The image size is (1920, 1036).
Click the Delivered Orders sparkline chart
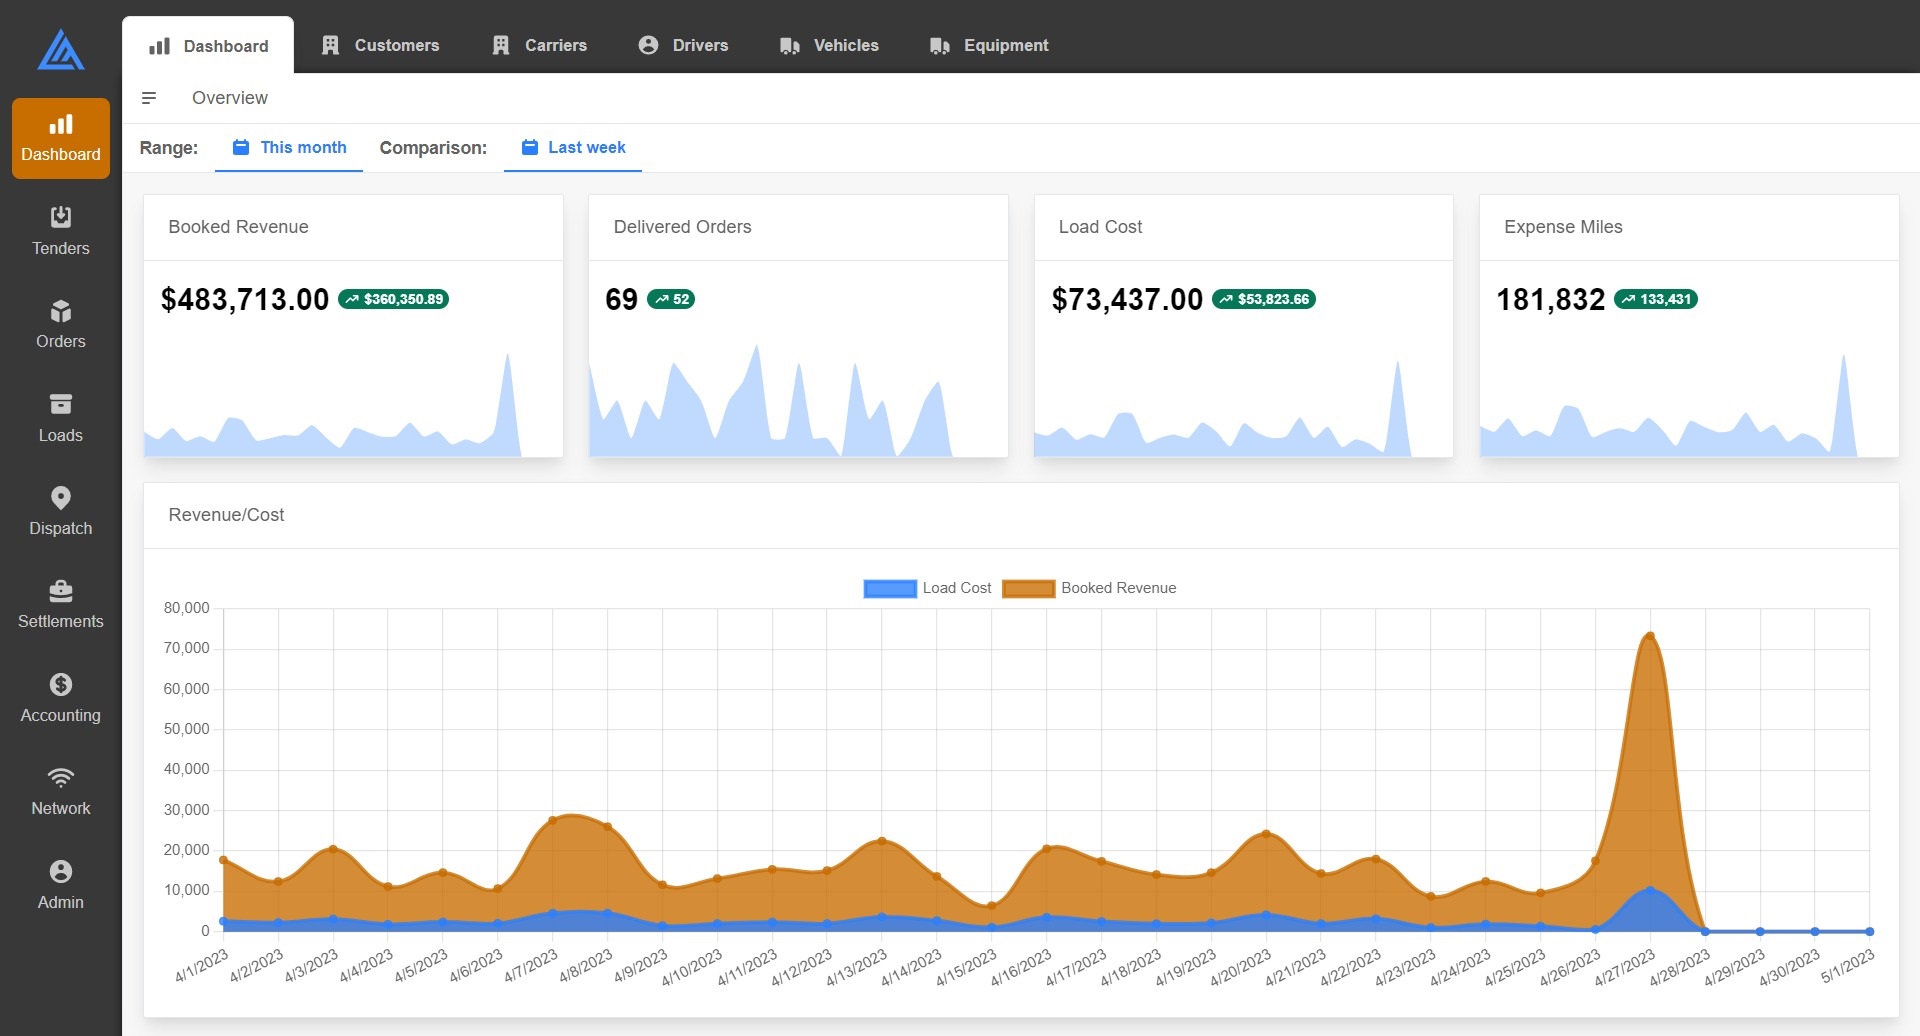click(798, 401)
